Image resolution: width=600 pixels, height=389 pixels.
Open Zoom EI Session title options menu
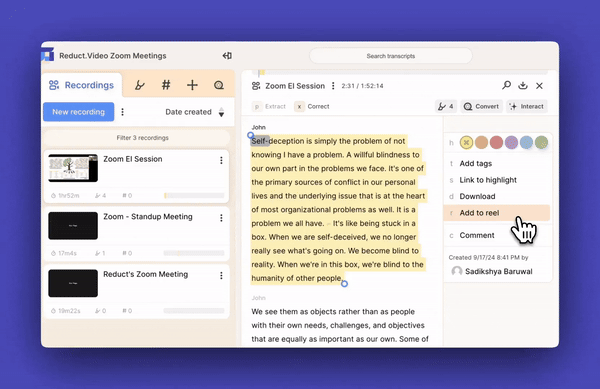coord(333,86)
